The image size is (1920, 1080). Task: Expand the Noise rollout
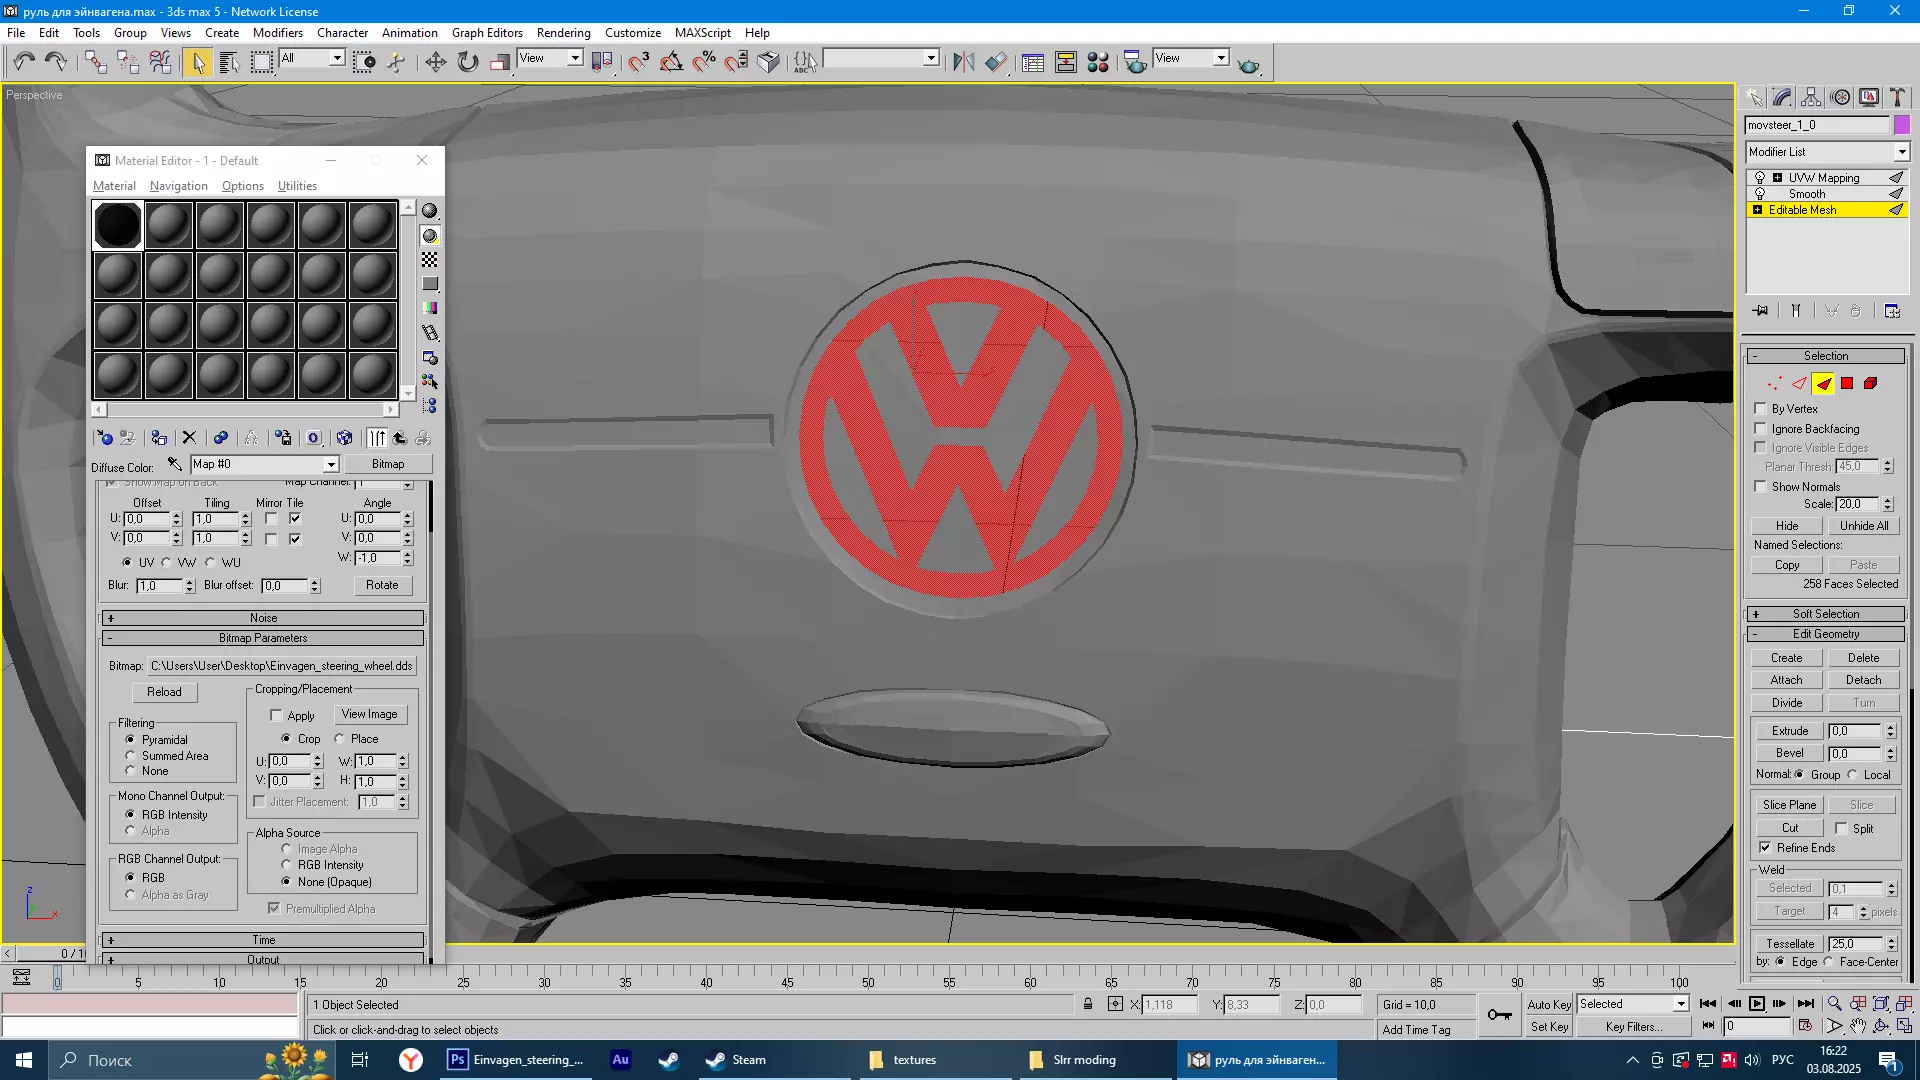tap(263, 618)
